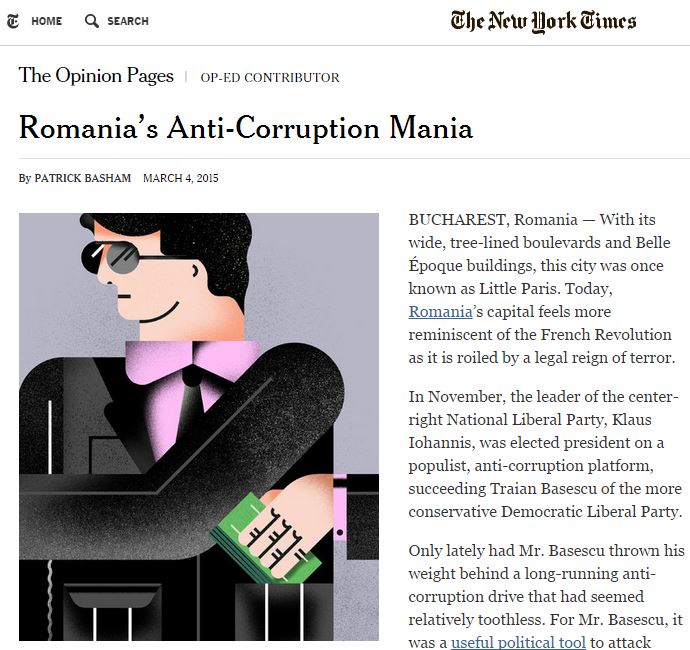Click the OP-ED CONTRIBUTOR label
This screenshot has width=690, height=650.
coord(270,77)
